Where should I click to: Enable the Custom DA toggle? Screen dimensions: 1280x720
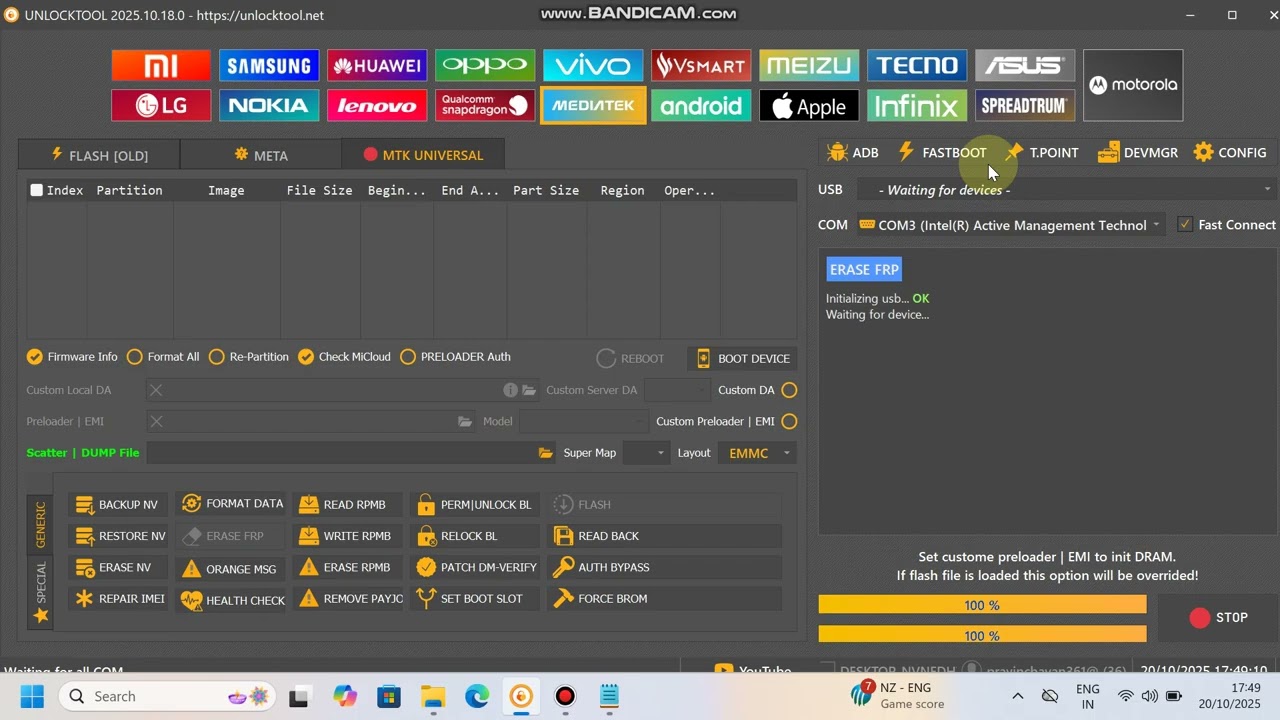[x=789, y=390]
